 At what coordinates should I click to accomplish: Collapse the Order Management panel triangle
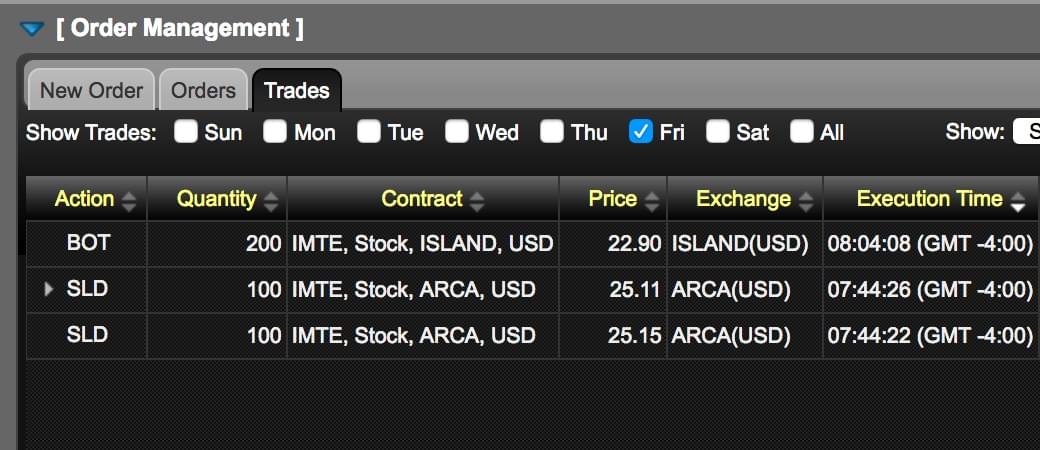tap(32, 29)
